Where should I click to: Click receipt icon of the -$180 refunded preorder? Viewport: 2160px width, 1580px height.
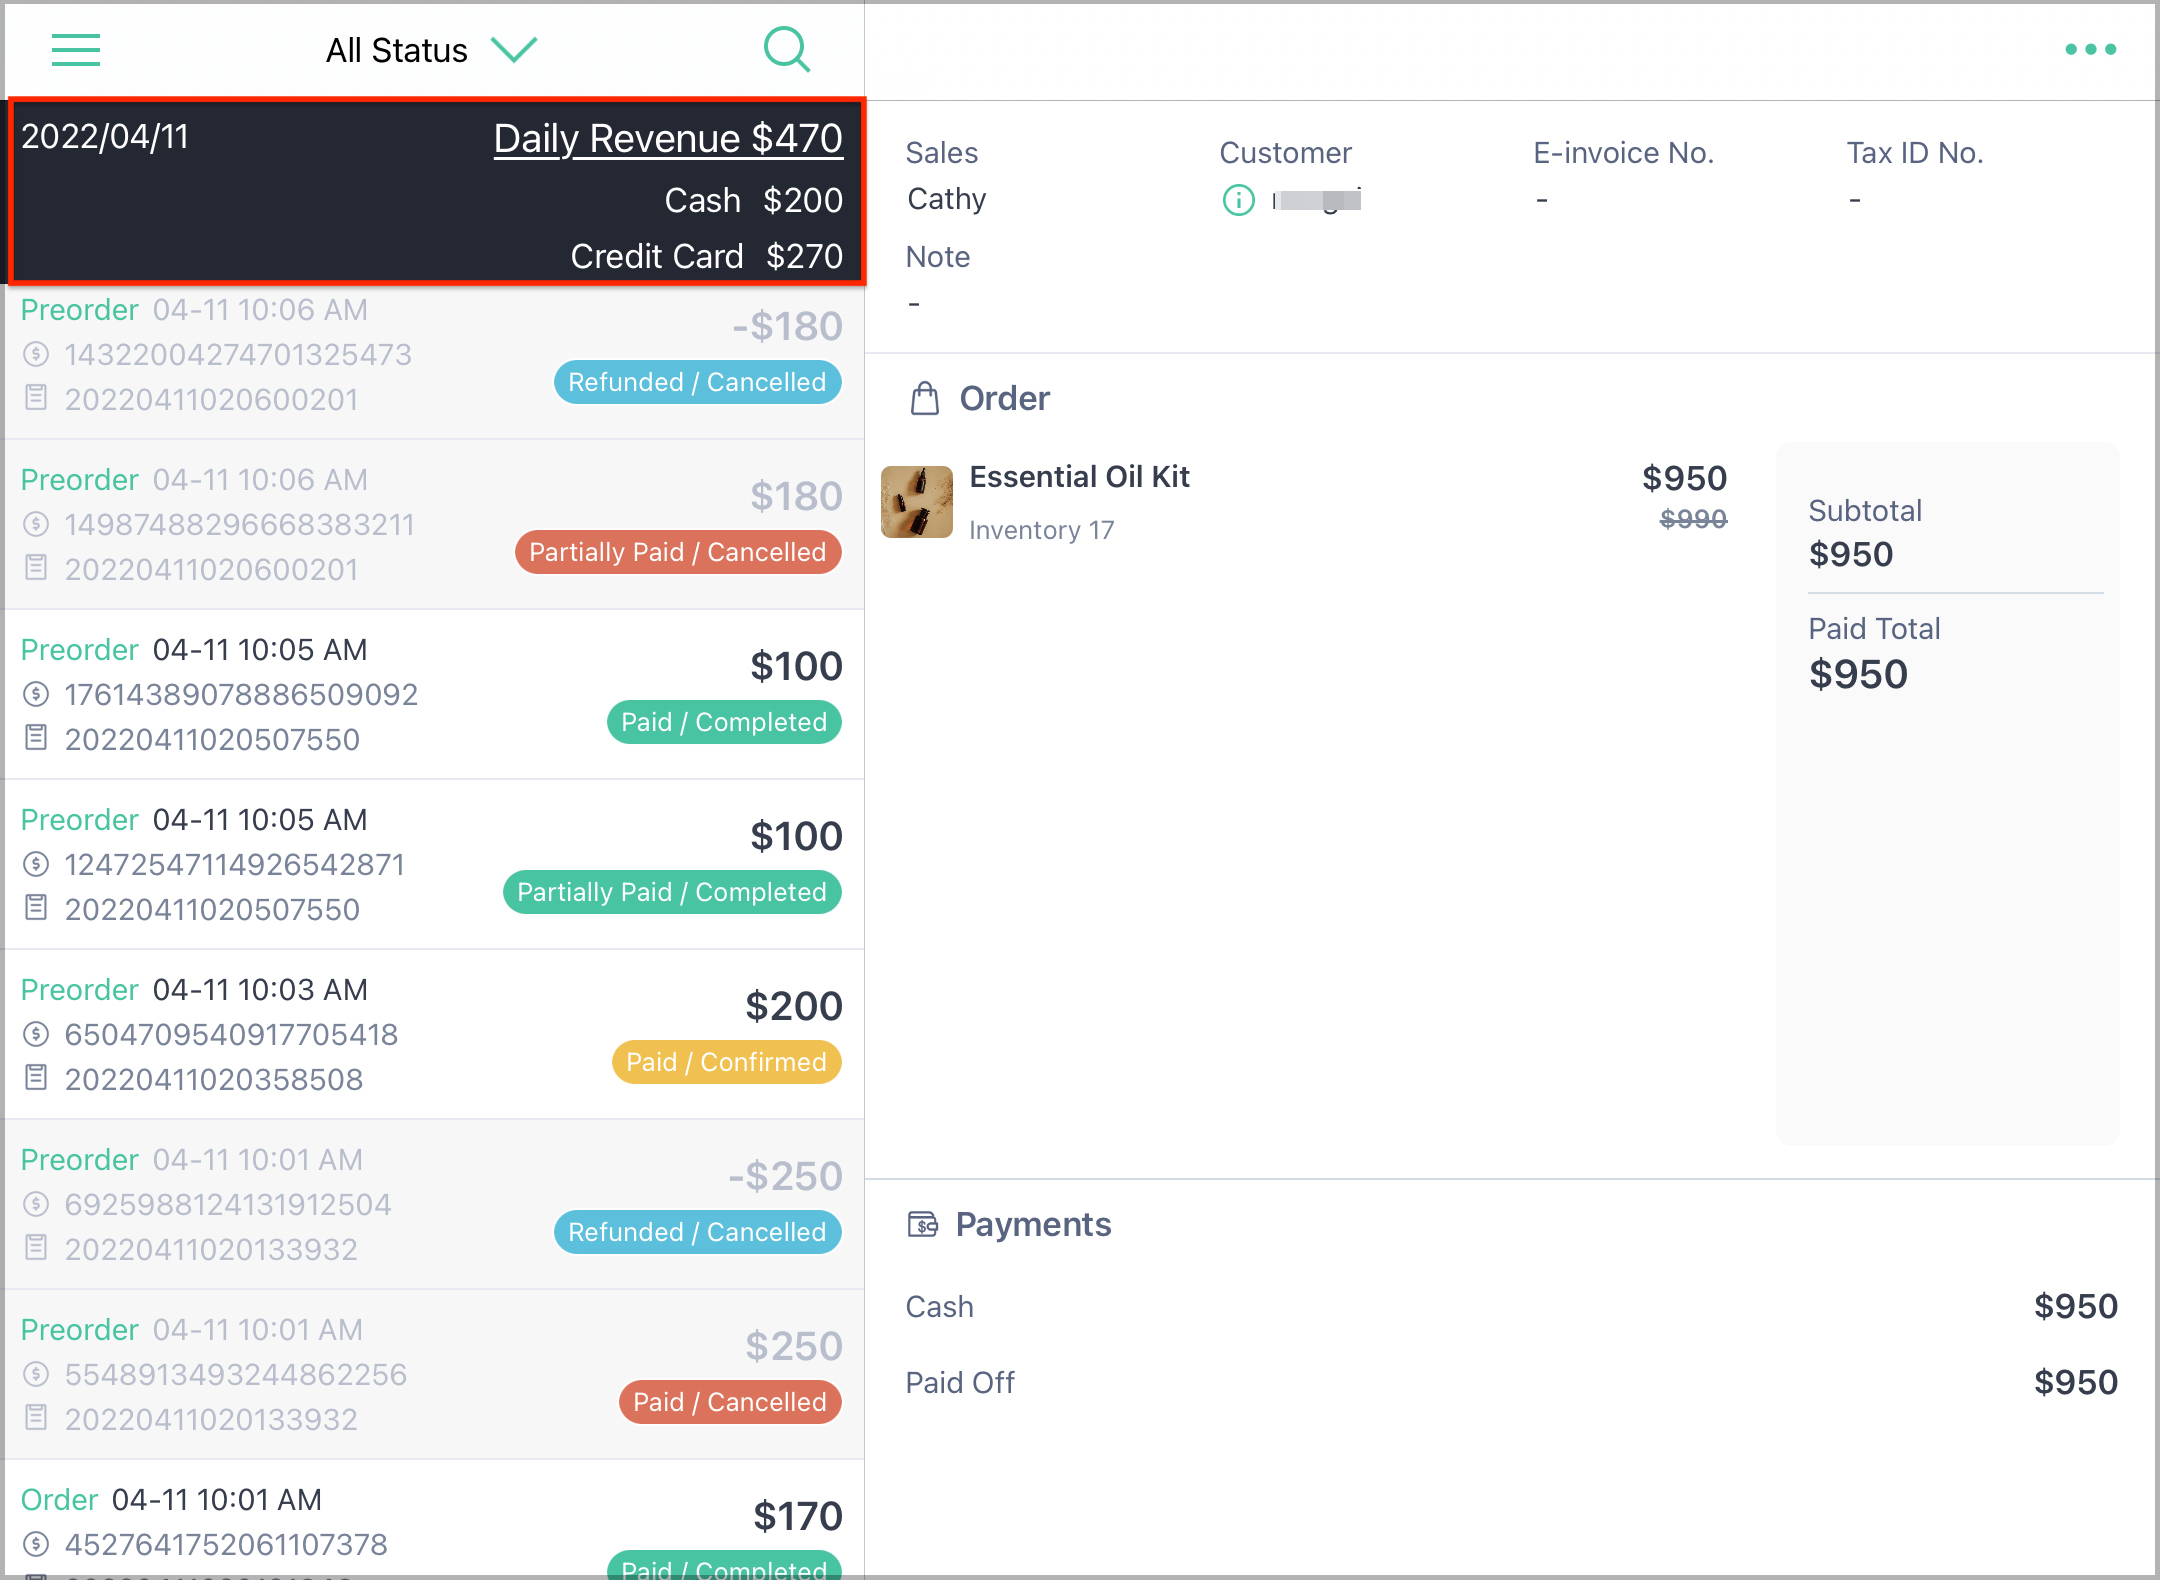36,398
